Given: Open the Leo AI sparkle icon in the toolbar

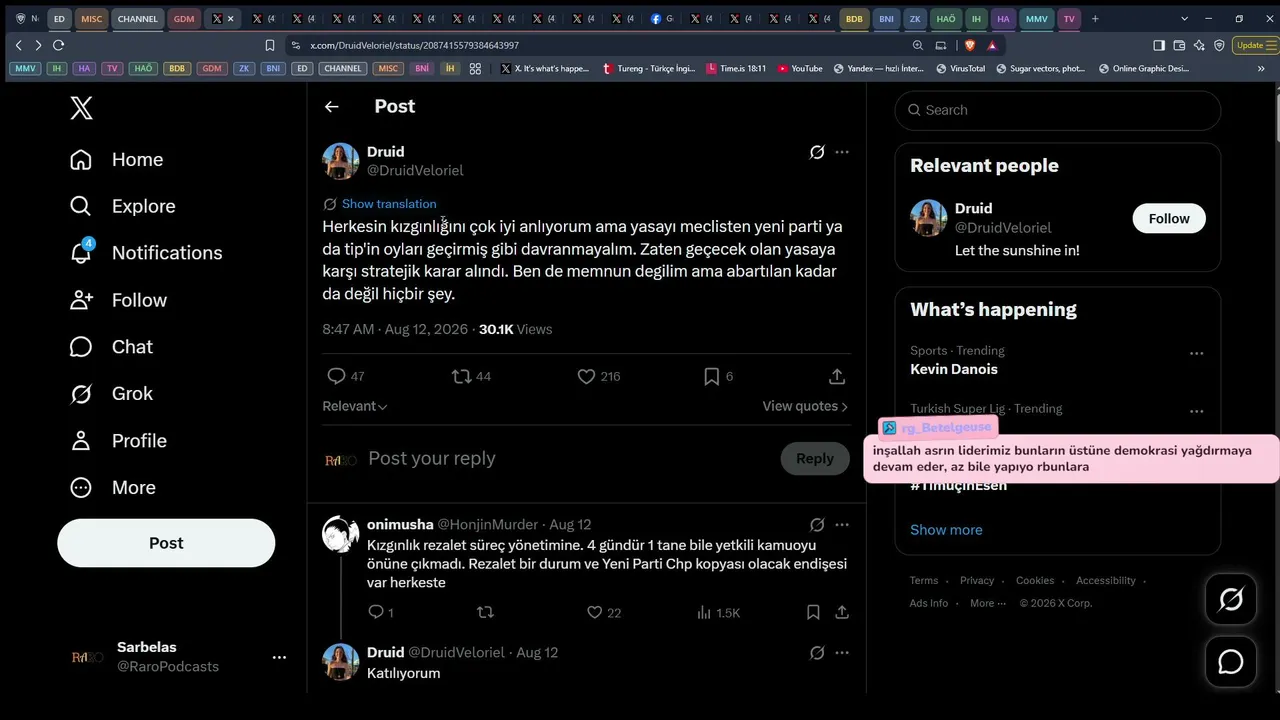Looking at the screenshot, I should point(1199,45).
